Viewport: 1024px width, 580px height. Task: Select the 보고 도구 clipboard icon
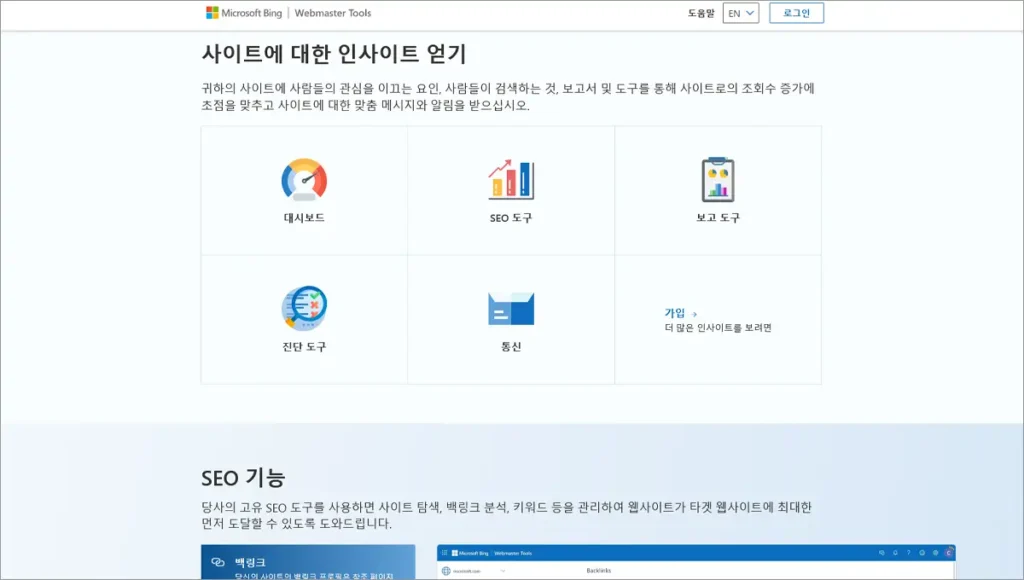718,180
